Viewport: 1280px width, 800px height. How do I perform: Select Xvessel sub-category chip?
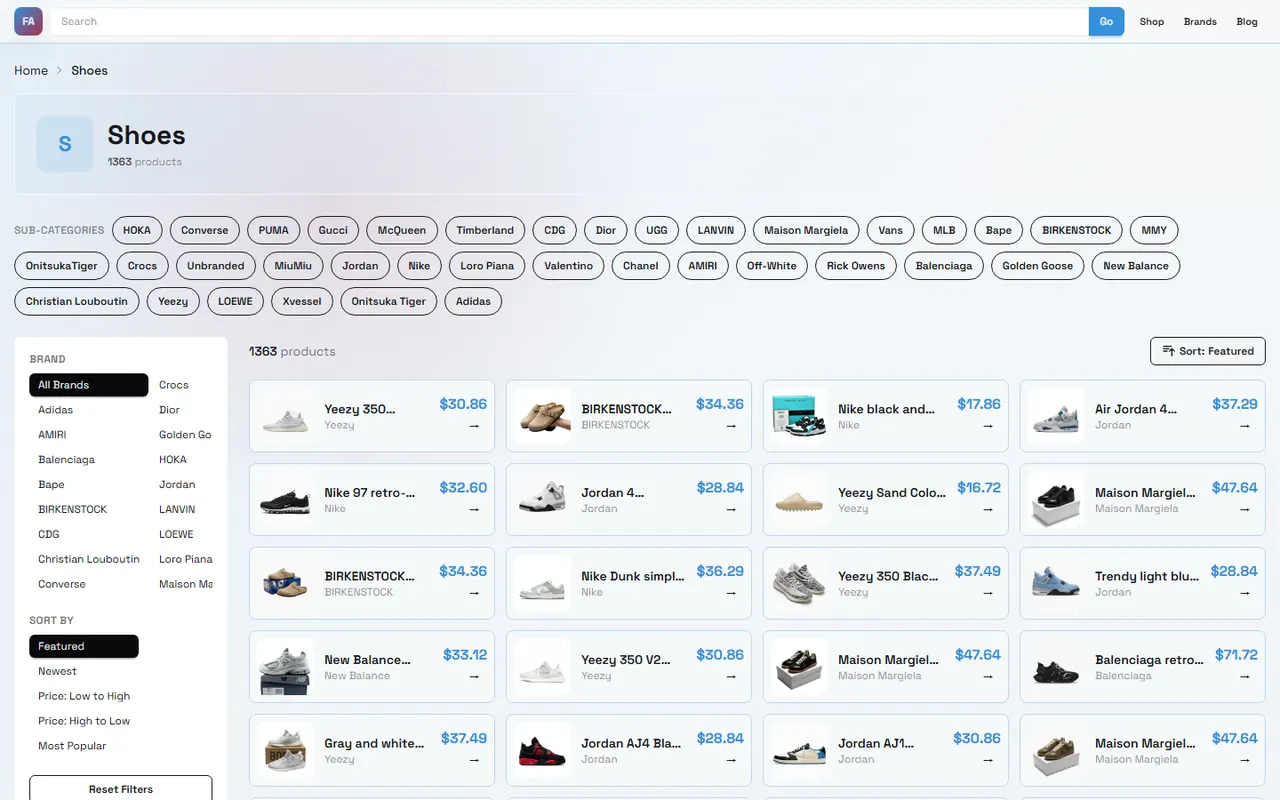[302, 301]
